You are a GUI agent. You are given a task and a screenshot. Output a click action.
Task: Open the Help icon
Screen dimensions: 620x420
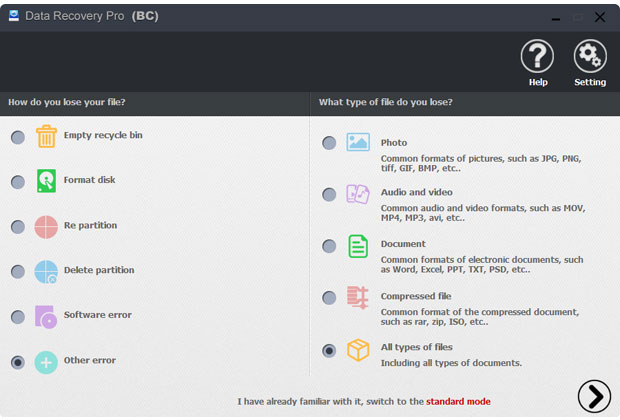(537, 56)
